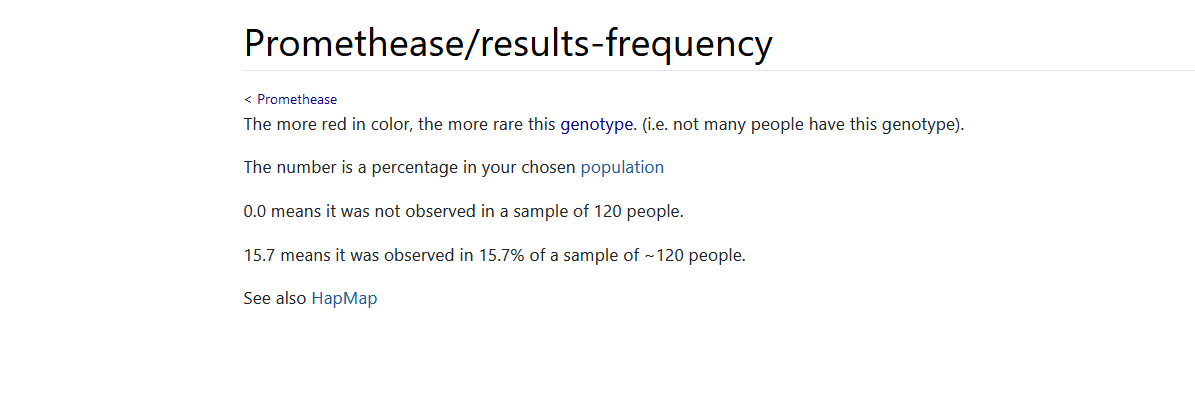The height and width of the screenshot is (395, 1195).
Task: Click the Promethease/results-frequency page heading
Action: pyautogui.click(x=508, y=43)
